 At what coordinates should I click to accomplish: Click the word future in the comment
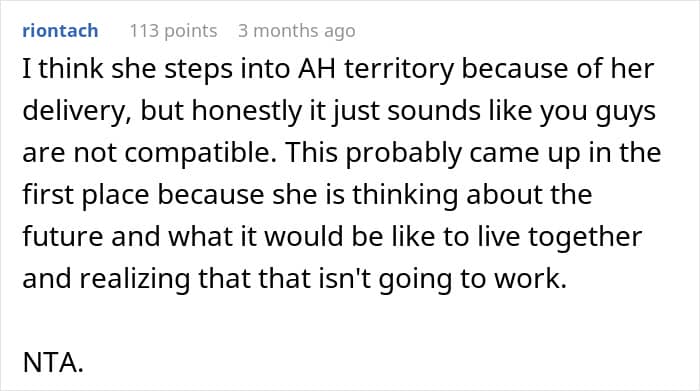[x=62, y=237]
